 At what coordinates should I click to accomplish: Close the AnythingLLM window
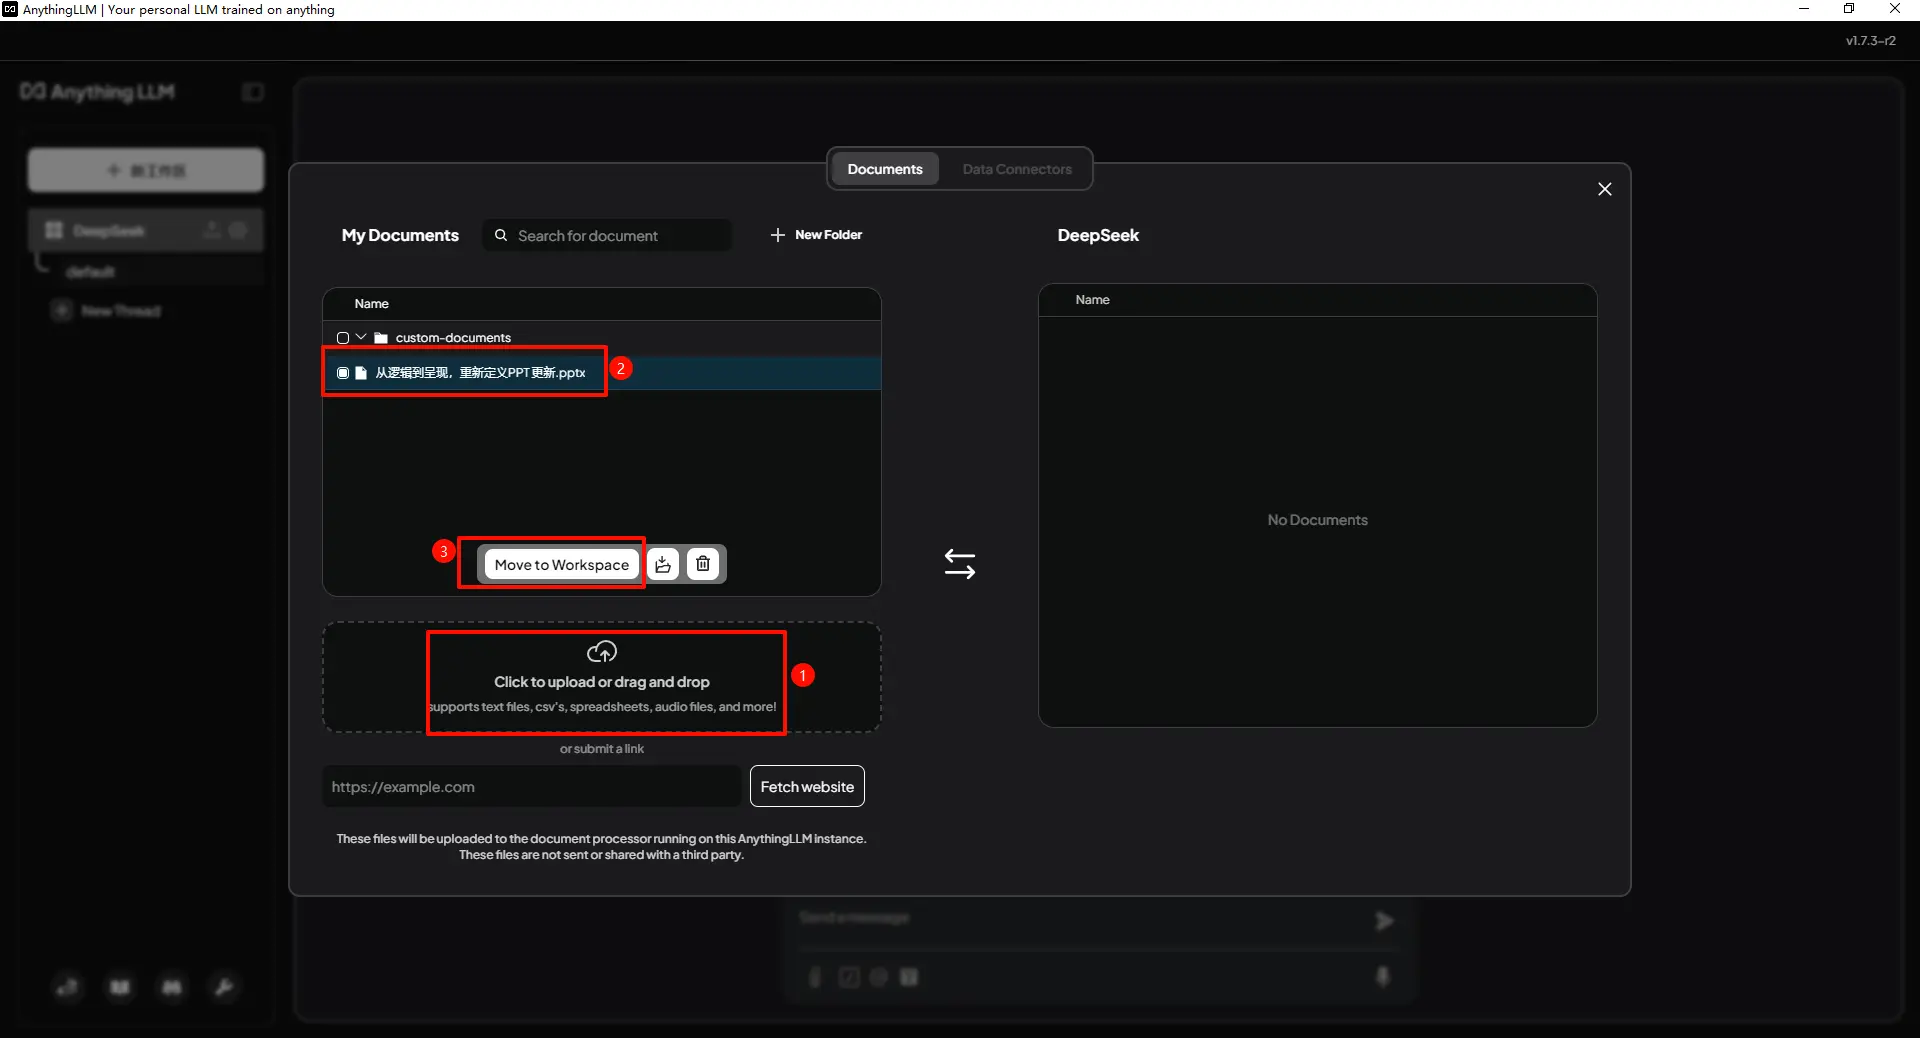1895,9
